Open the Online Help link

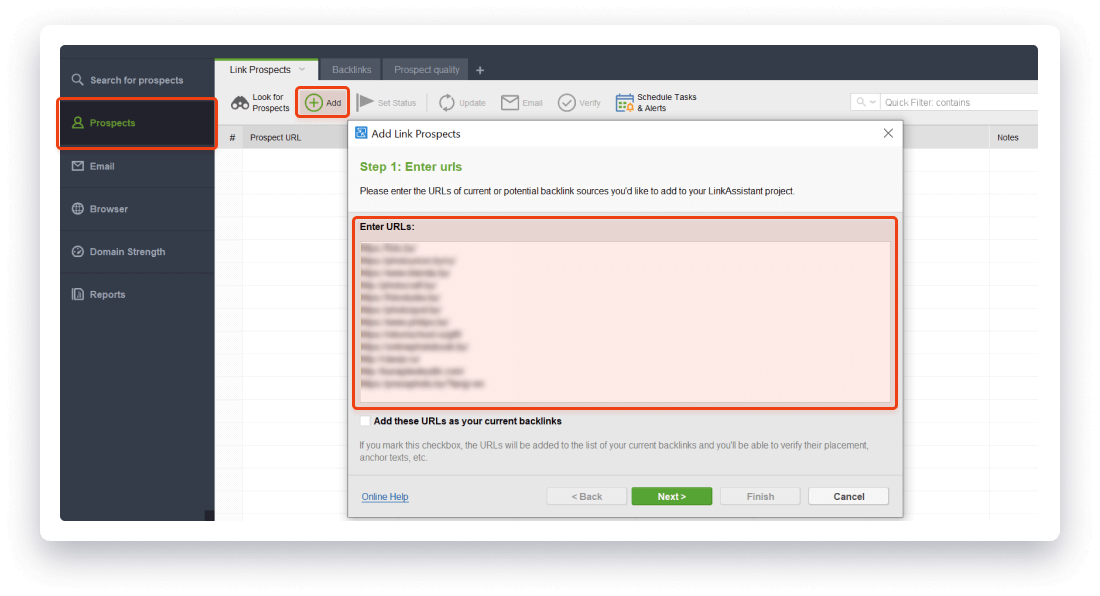(x=385, y=496)
